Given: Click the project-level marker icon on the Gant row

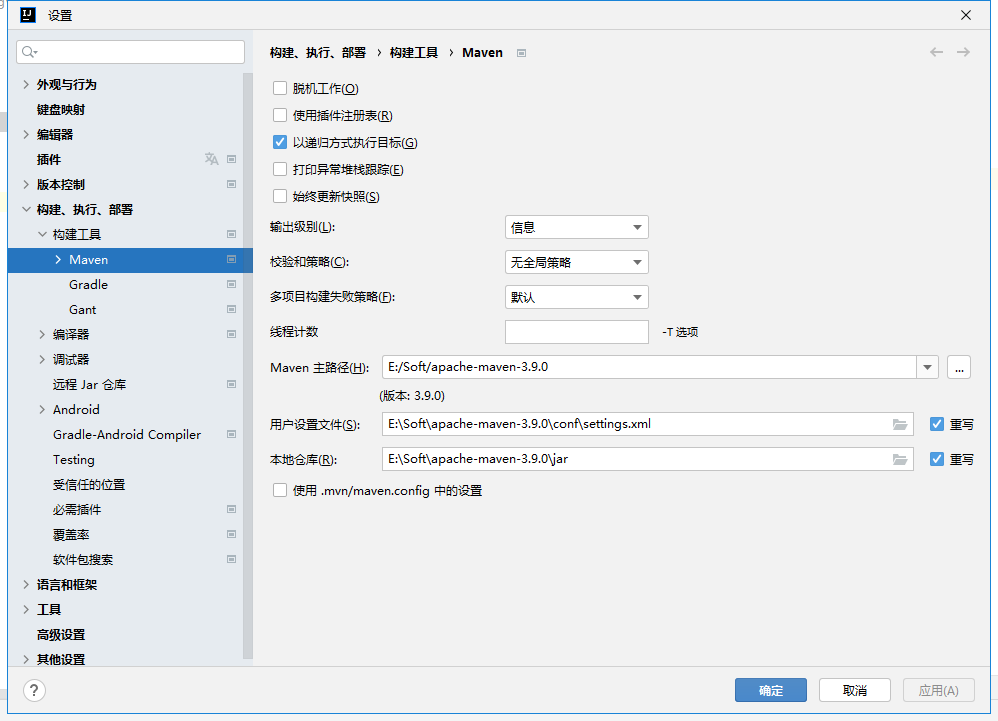Looking at the screenshot, I should click(x=232, y=309).
